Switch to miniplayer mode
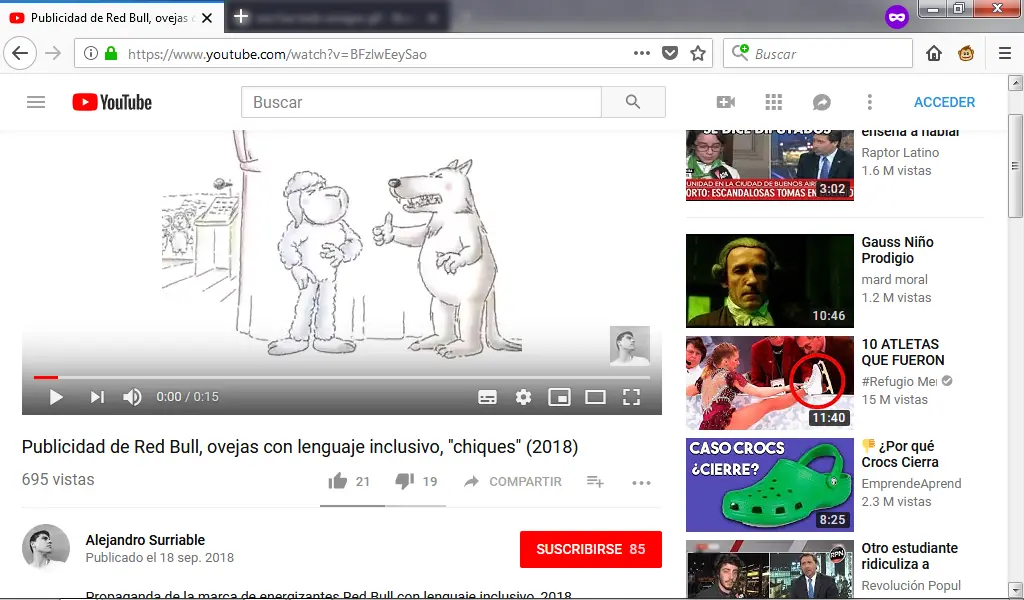1024x600 pixels. click(x=559, y=397)
